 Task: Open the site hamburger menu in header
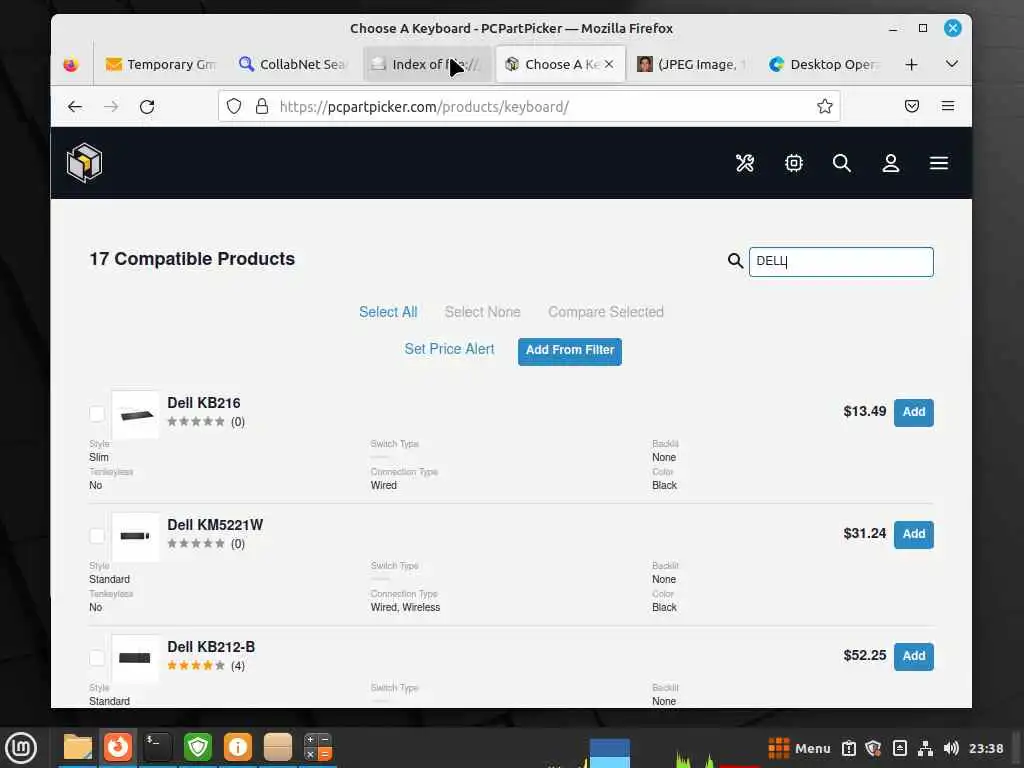pyautogui.click(x=939, y=163)
